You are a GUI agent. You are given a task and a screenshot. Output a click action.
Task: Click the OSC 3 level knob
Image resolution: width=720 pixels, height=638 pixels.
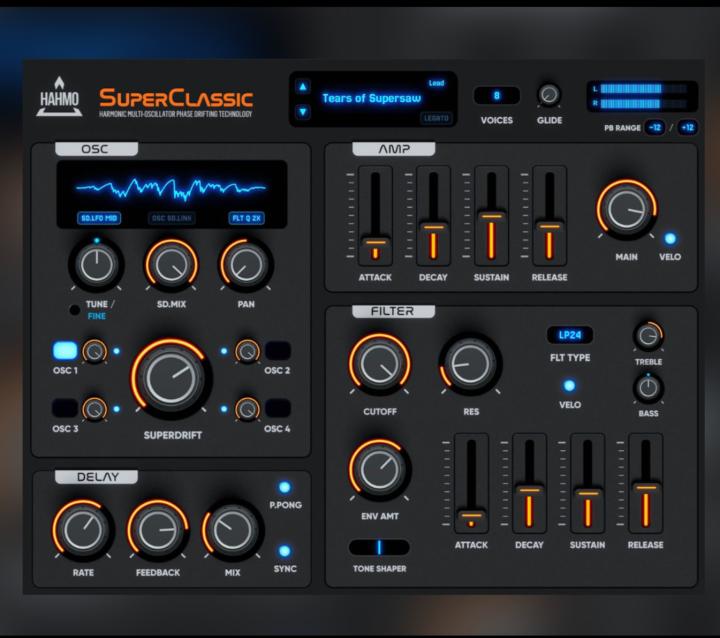(x=95, y=409)
